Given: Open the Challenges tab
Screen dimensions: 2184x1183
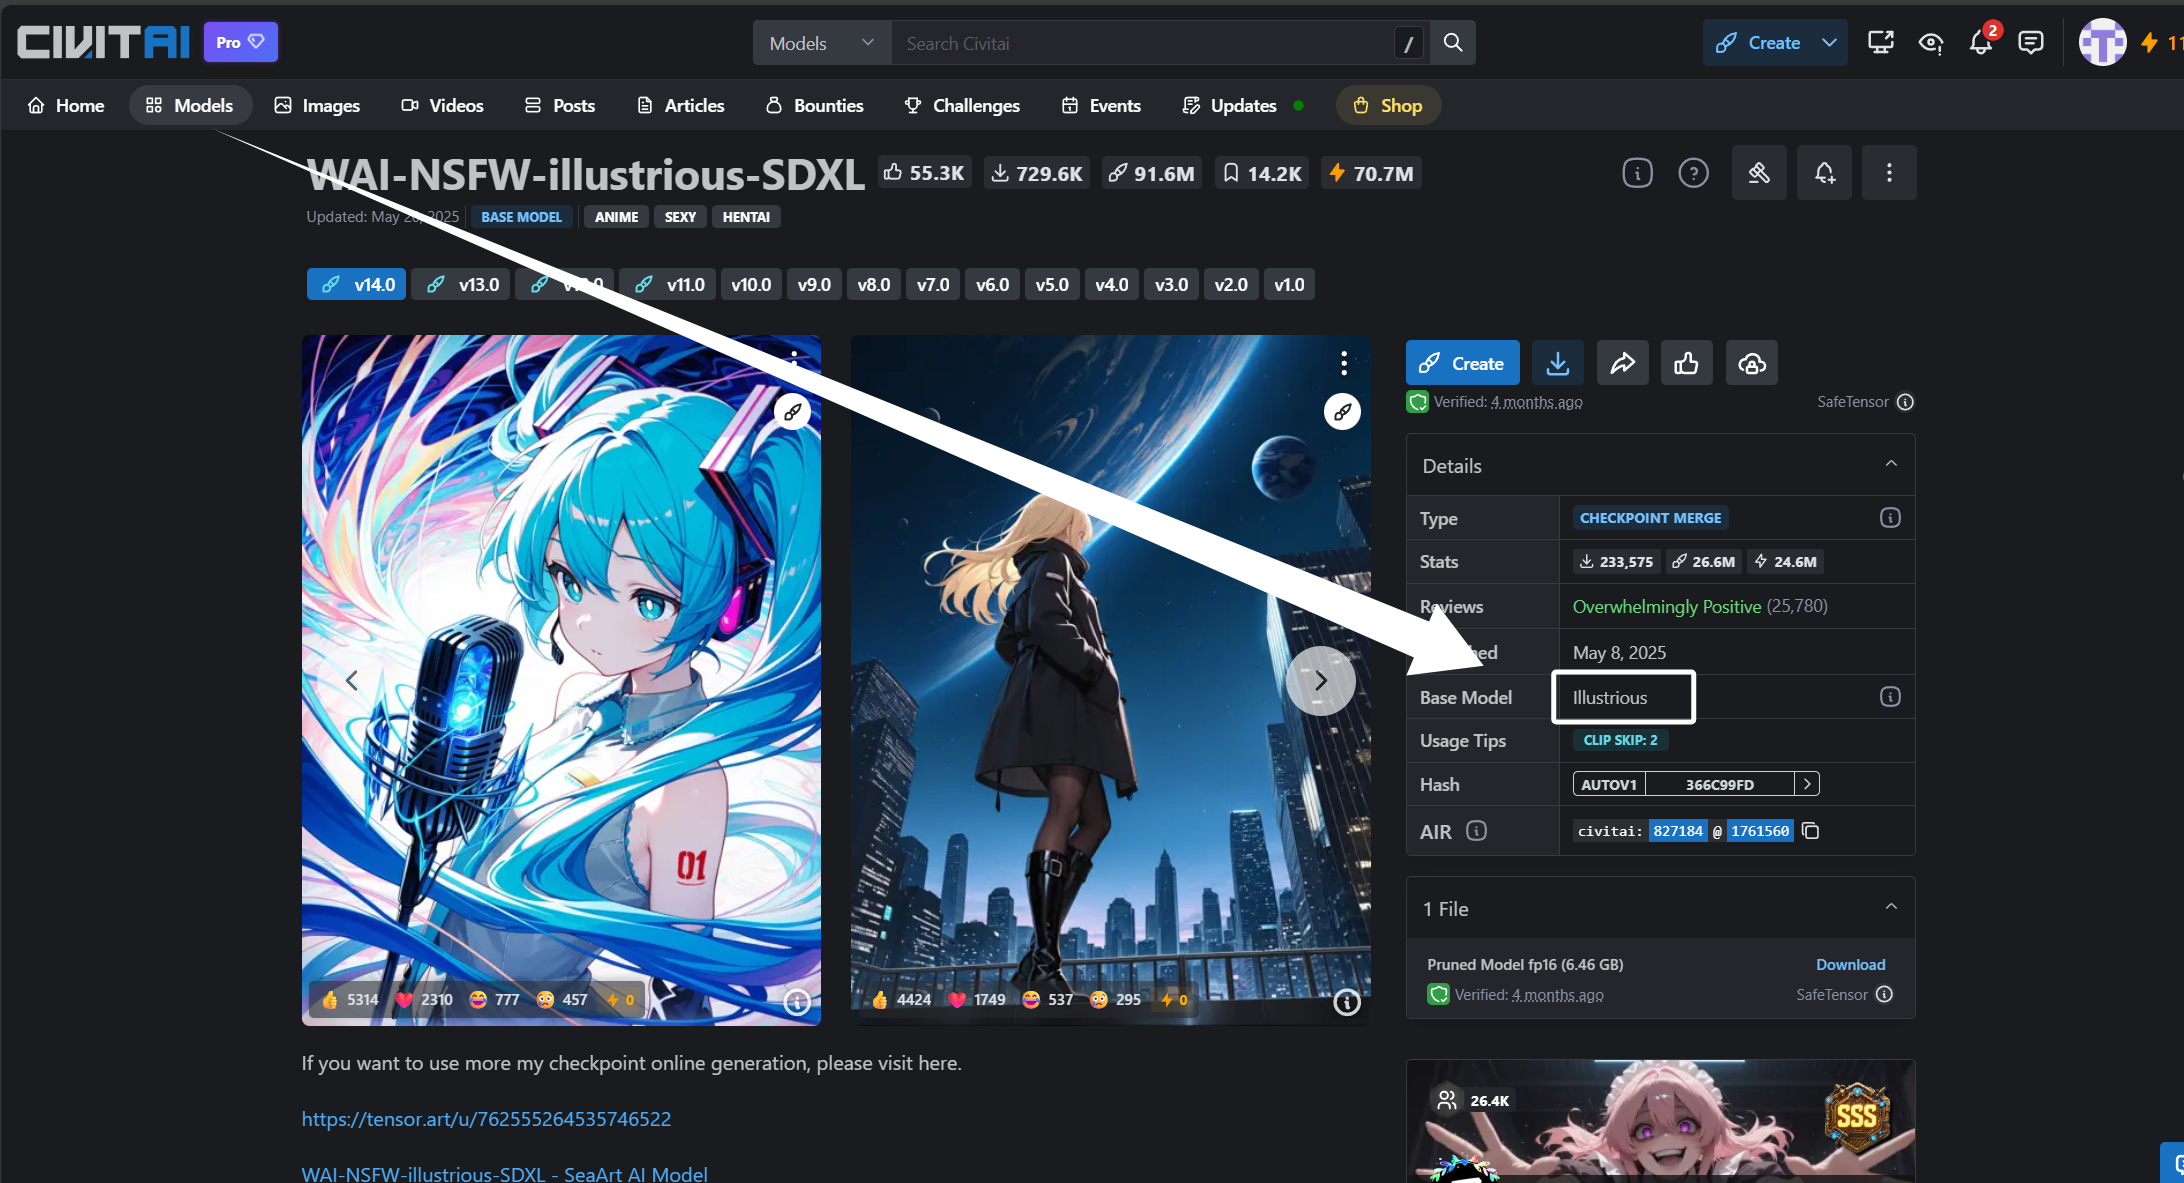Looking at the screenshot, I should (962, 105).
